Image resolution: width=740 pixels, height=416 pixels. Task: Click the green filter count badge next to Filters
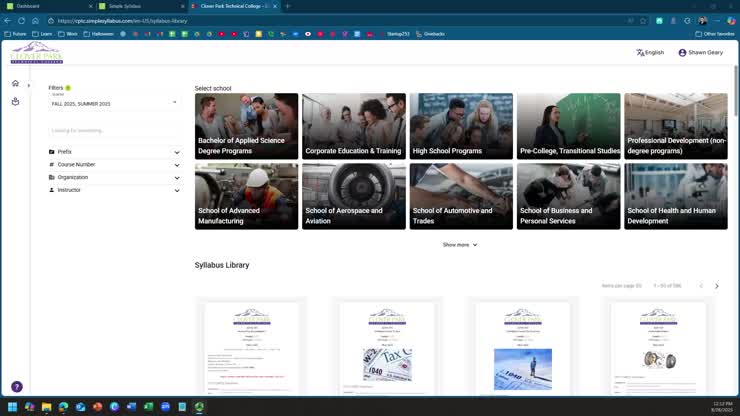[68, 88]
